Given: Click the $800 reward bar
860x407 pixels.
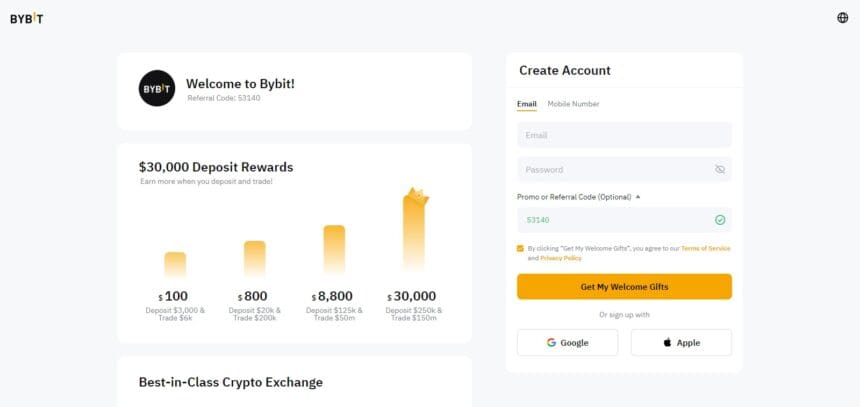Looking at the screenshot, I should [254, 258].
